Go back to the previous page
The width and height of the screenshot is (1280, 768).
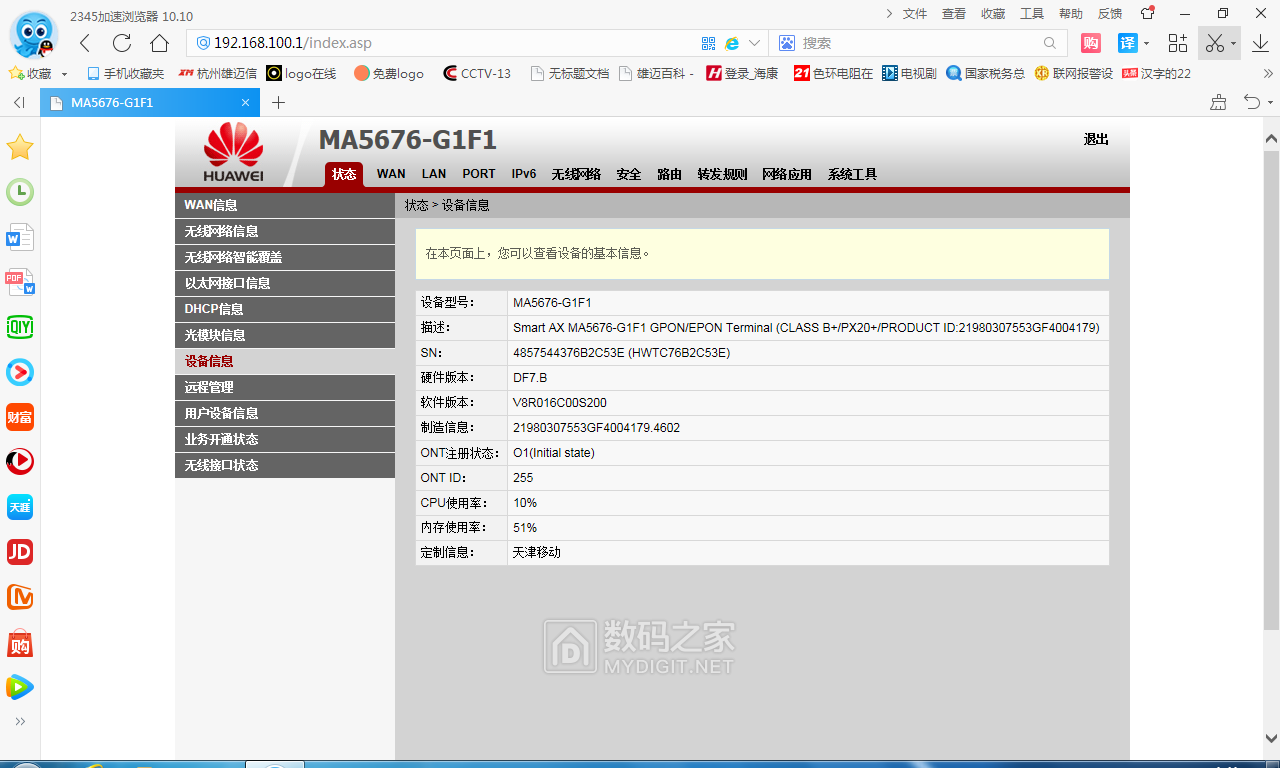pos(85,43)
